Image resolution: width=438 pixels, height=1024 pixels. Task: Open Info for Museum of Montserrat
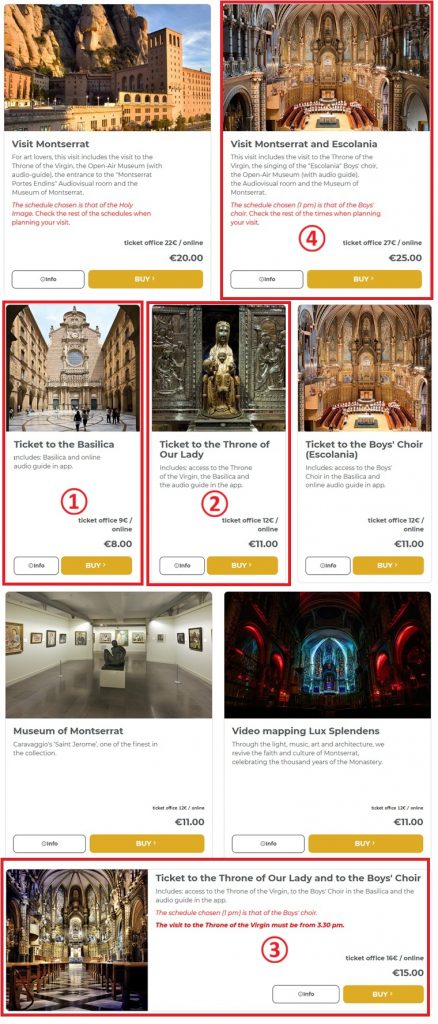(50, 843)
